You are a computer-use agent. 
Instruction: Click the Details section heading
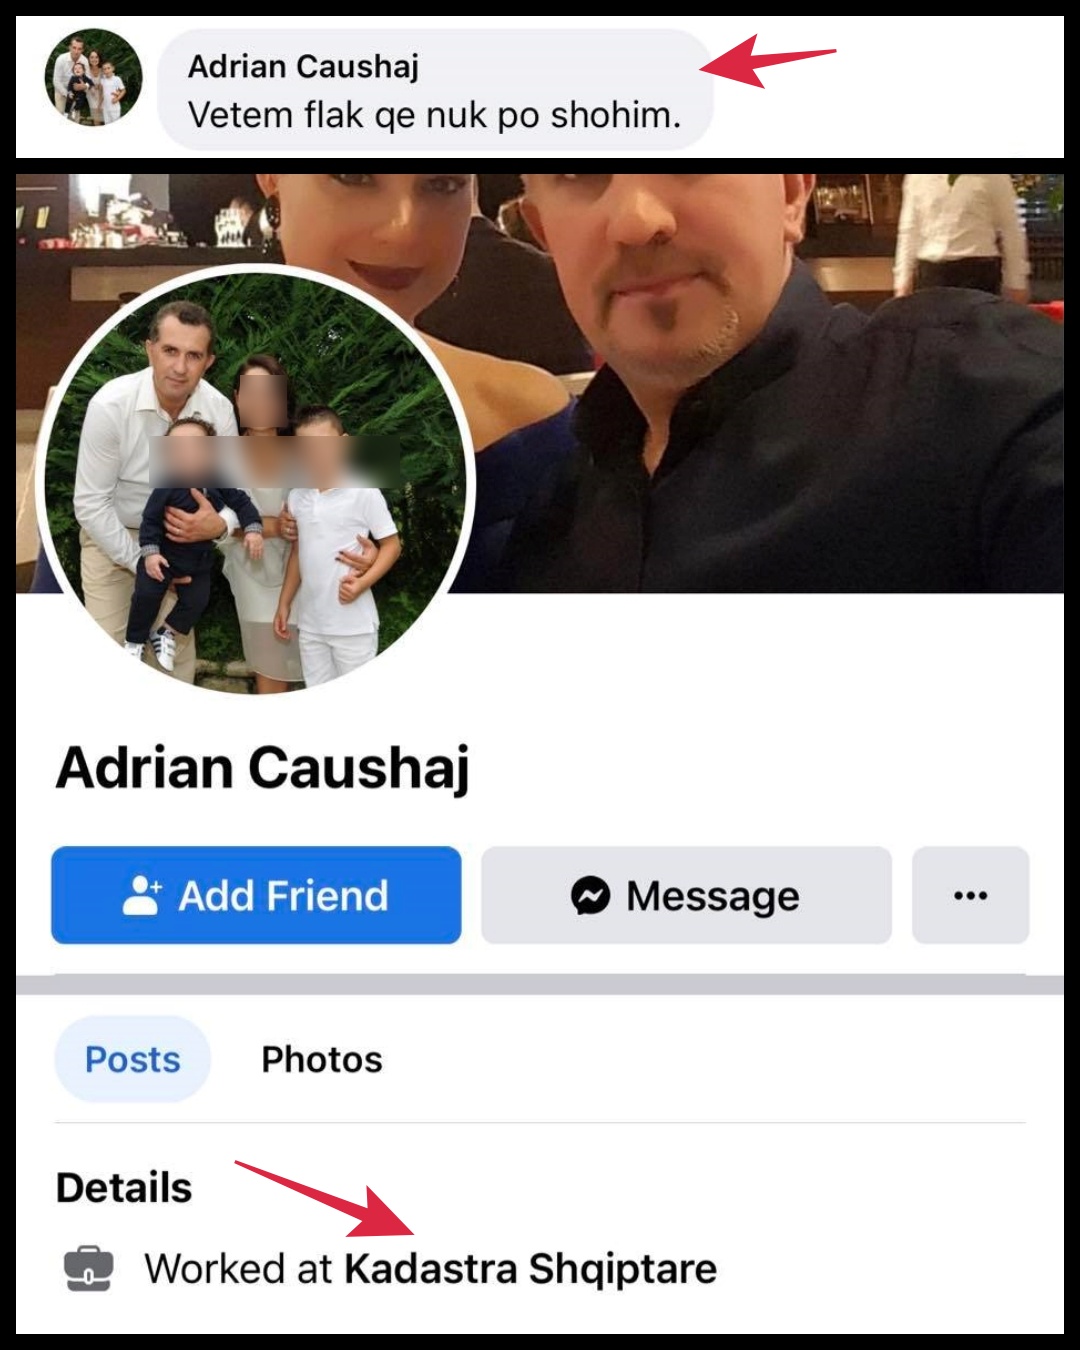124,1188
